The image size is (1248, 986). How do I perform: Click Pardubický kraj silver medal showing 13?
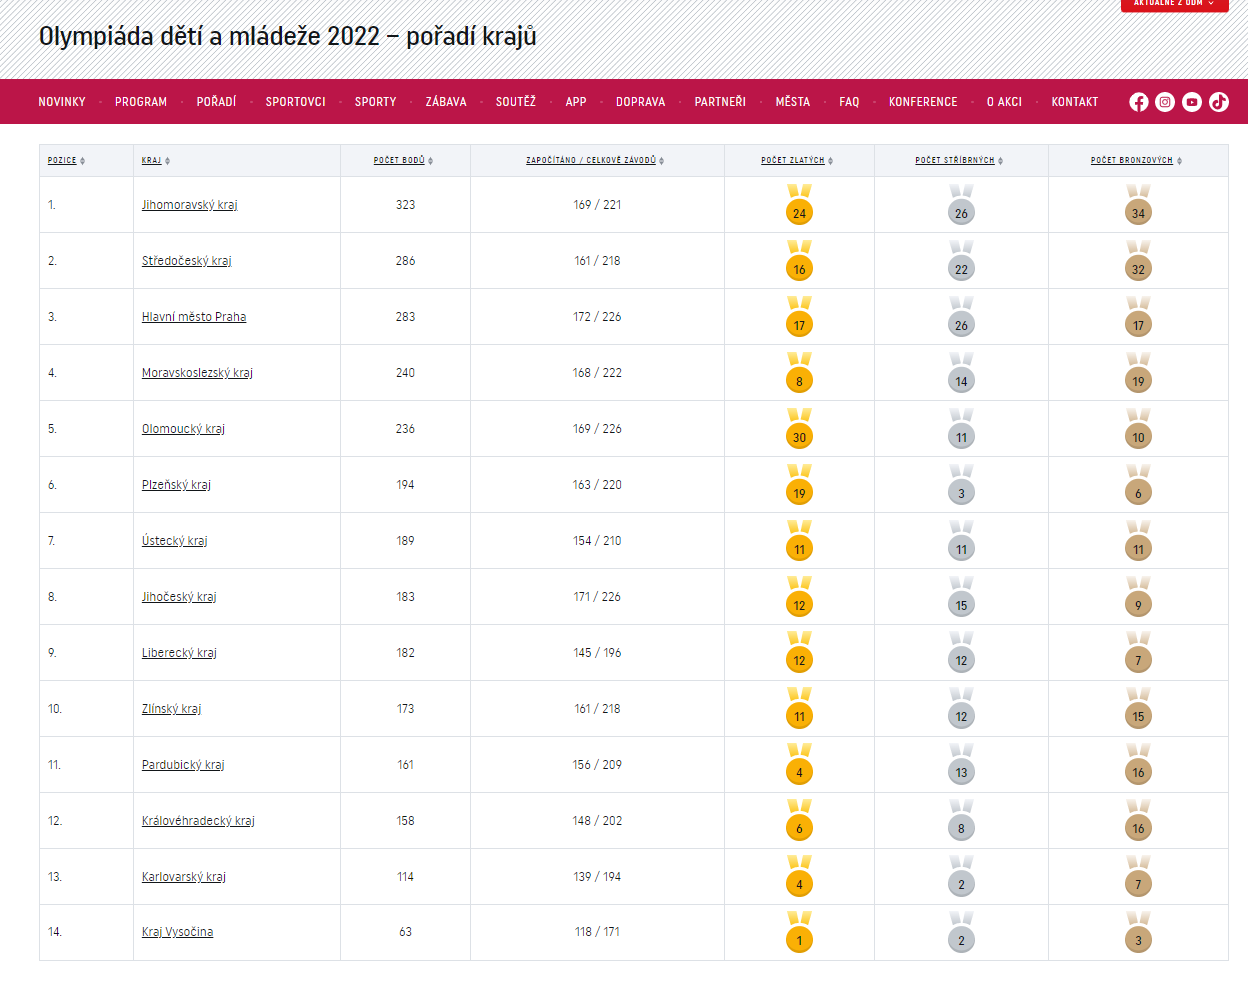961,764
